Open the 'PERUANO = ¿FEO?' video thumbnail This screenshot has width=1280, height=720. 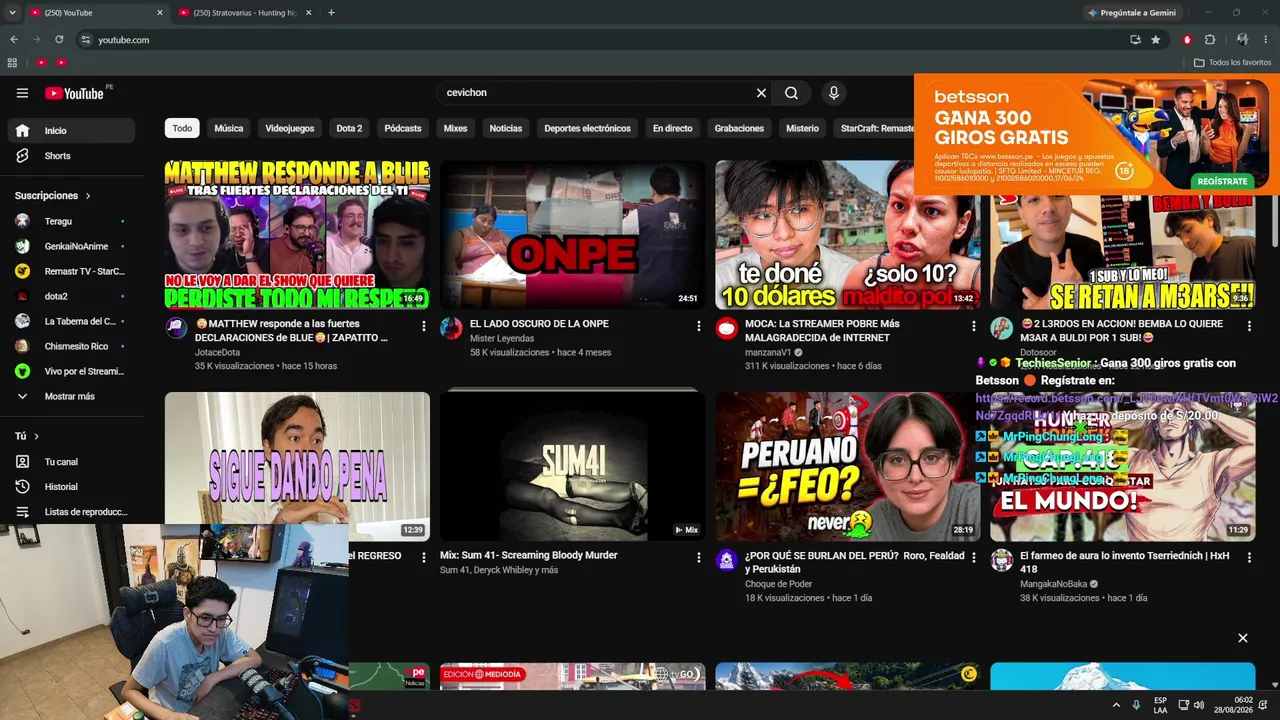(x=848, y=467)
